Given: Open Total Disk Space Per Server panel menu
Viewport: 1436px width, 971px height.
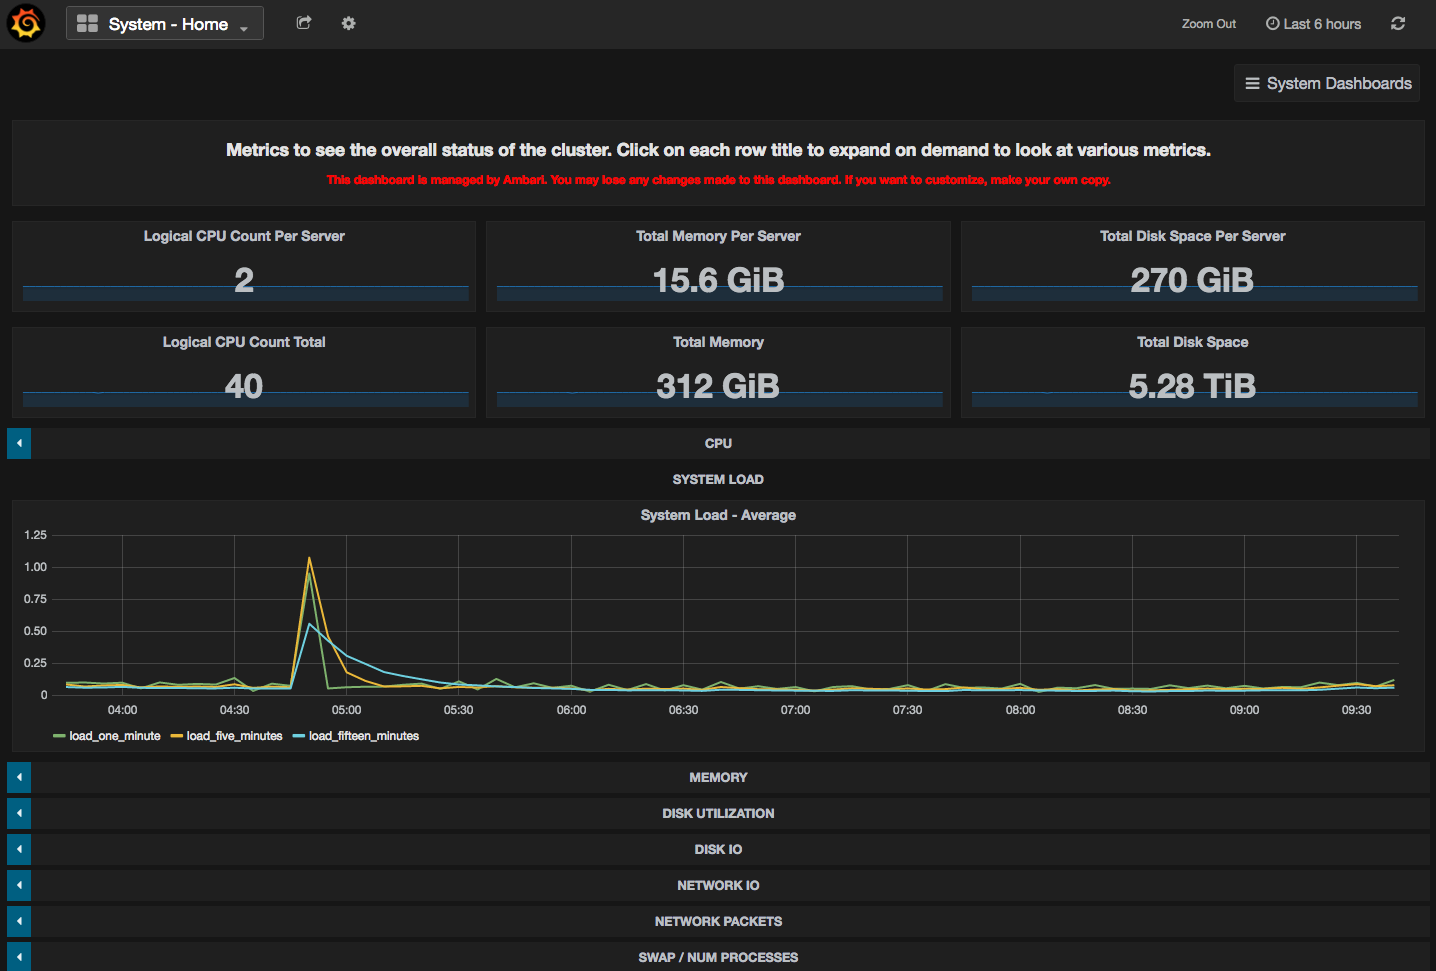Looking at the screenshot, I should pos(1192,236).
